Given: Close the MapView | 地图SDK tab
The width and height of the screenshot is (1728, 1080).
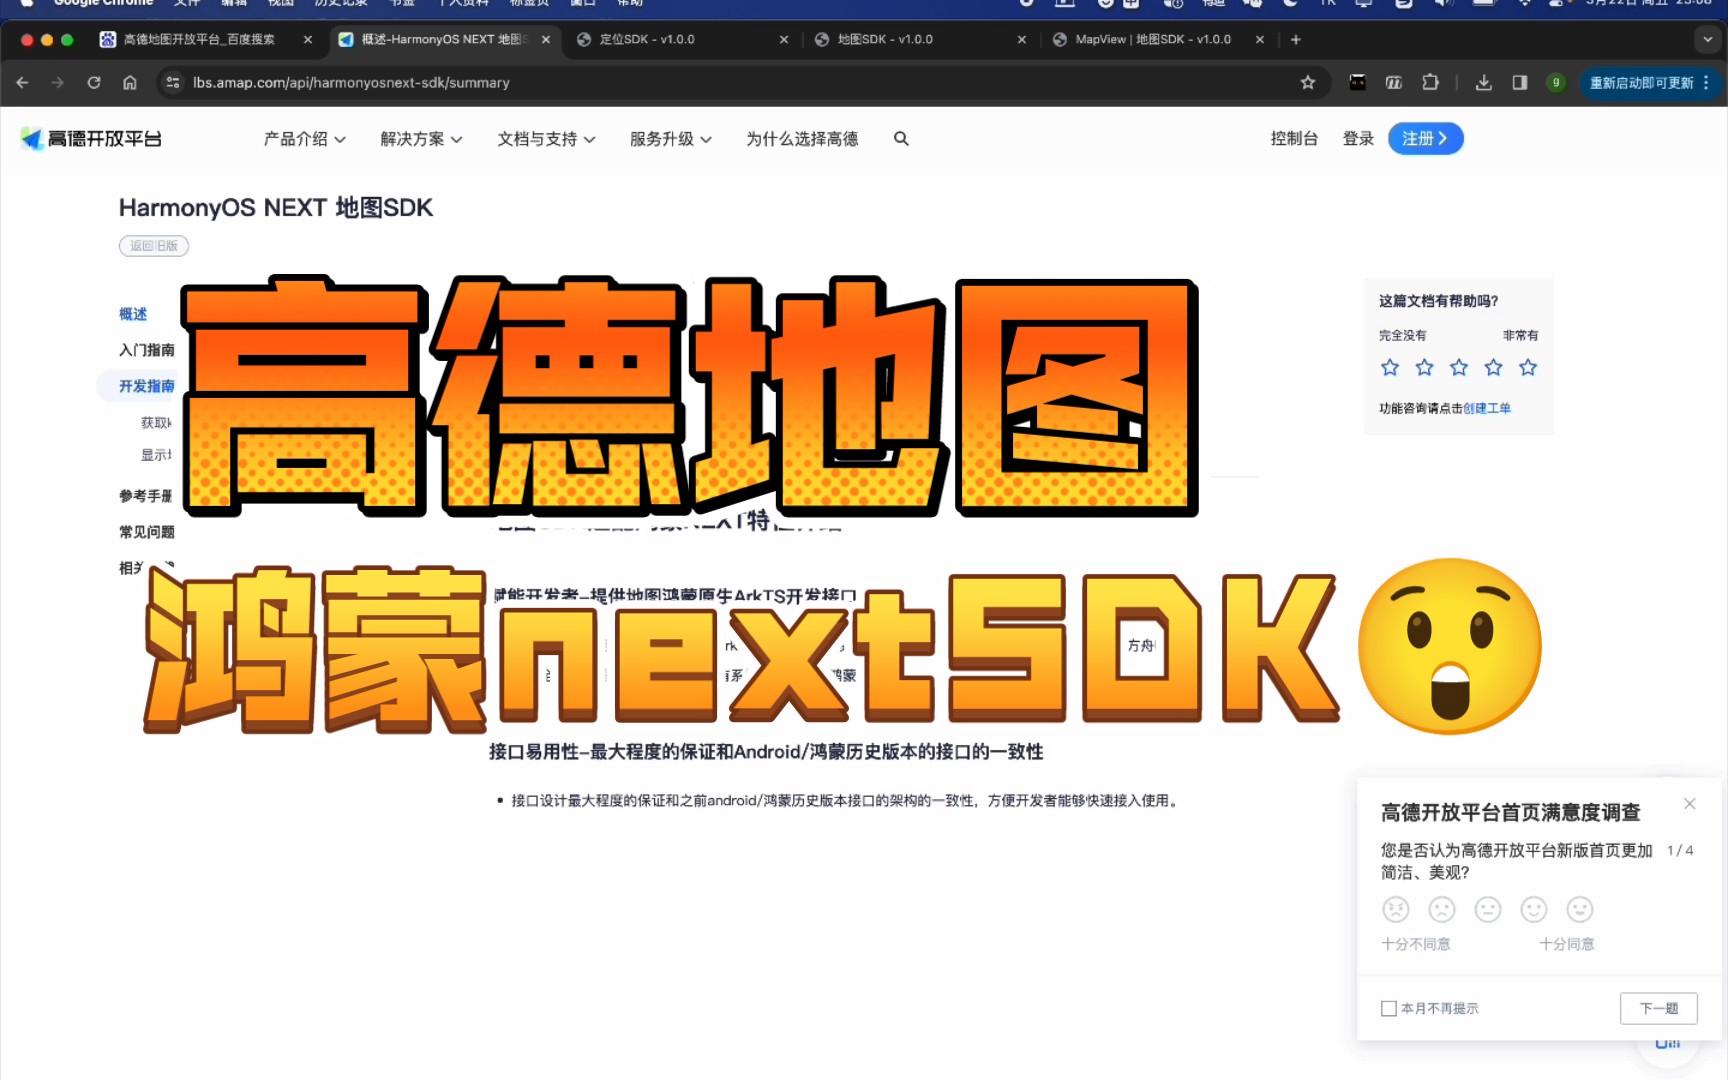Looking at the screenshot, I should point(1260,40).
